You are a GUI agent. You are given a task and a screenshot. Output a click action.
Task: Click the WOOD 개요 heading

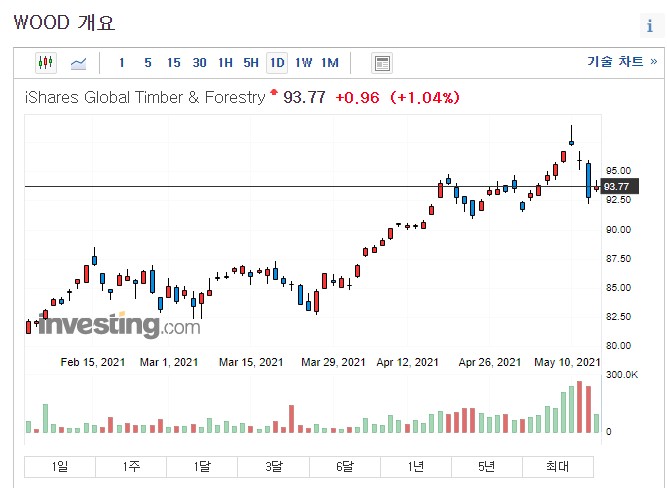tap(64, 23)
